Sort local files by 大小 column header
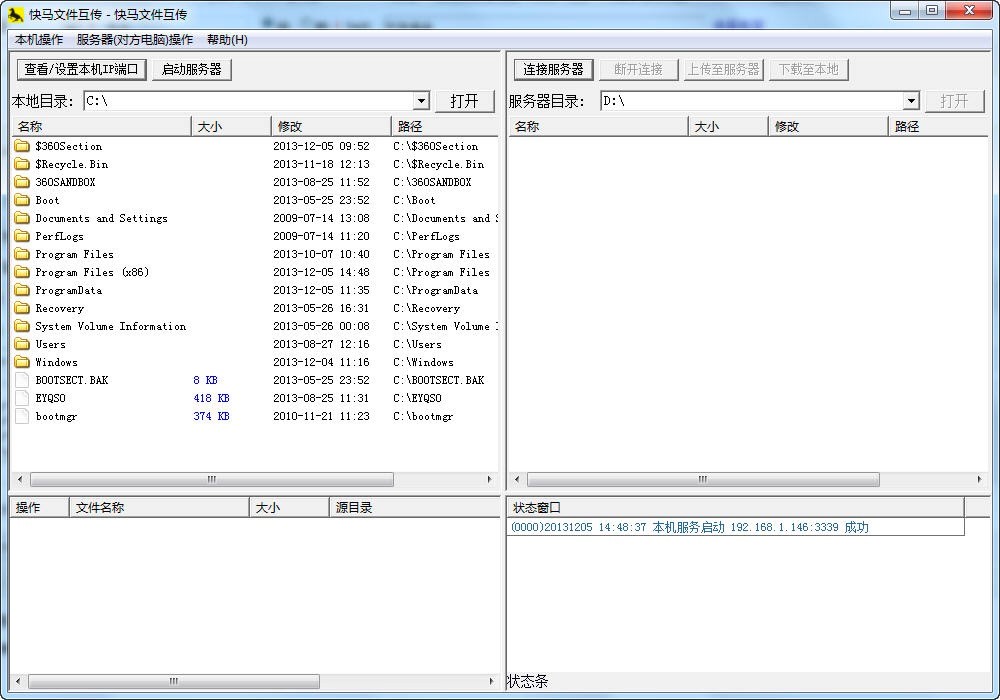1000x700 pixels. (x=230, y=126)
